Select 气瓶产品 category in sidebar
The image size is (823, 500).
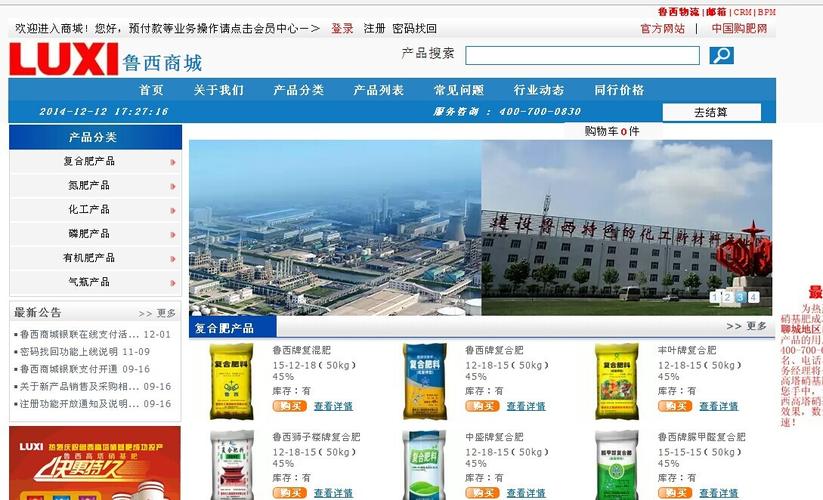click(x=89, y=282)
